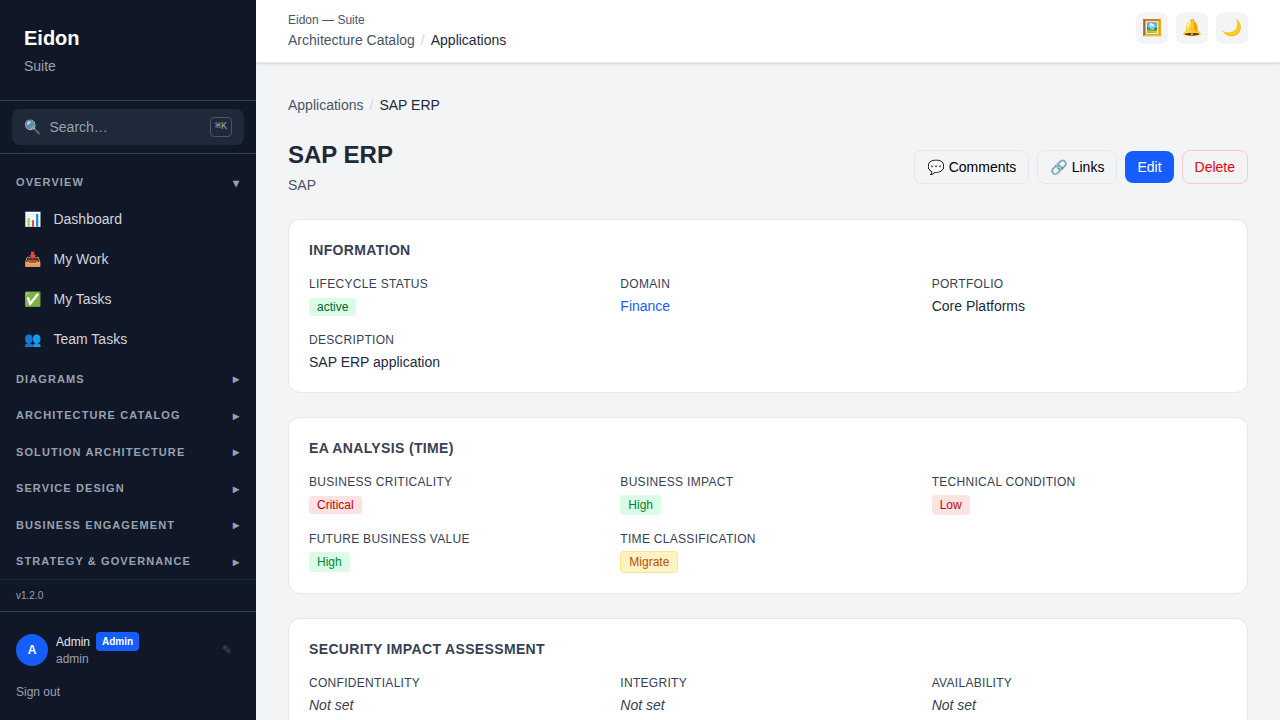Expand the Architecture Catalog sidebar section
Screen dimensions: 1280x720
128,415
